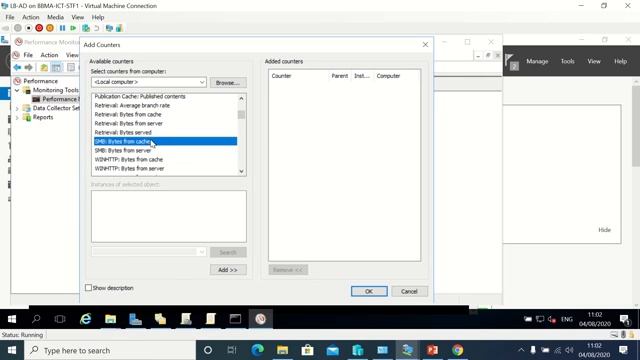Click the Server Manager notifications flag
The height and width of the screenshot is (360, 640).
pyautogui.click(x=511, y=62)
